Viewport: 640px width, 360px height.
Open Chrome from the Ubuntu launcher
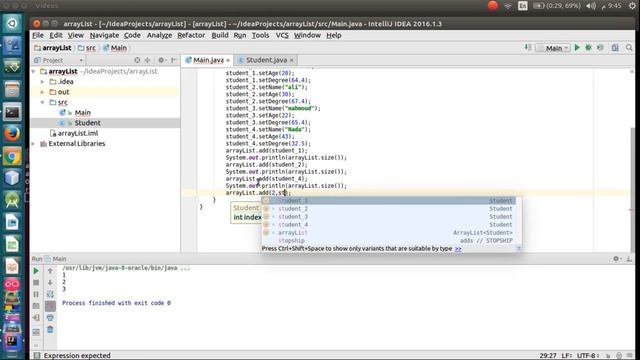pyautogui.click(x=12, y=156)
